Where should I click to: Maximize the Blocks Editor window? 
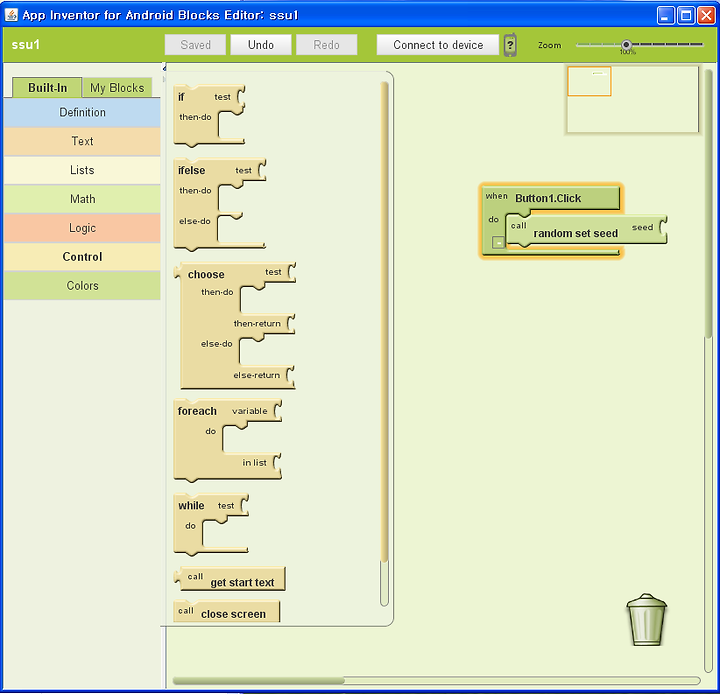pyautogui.click(x=686, y=16)
